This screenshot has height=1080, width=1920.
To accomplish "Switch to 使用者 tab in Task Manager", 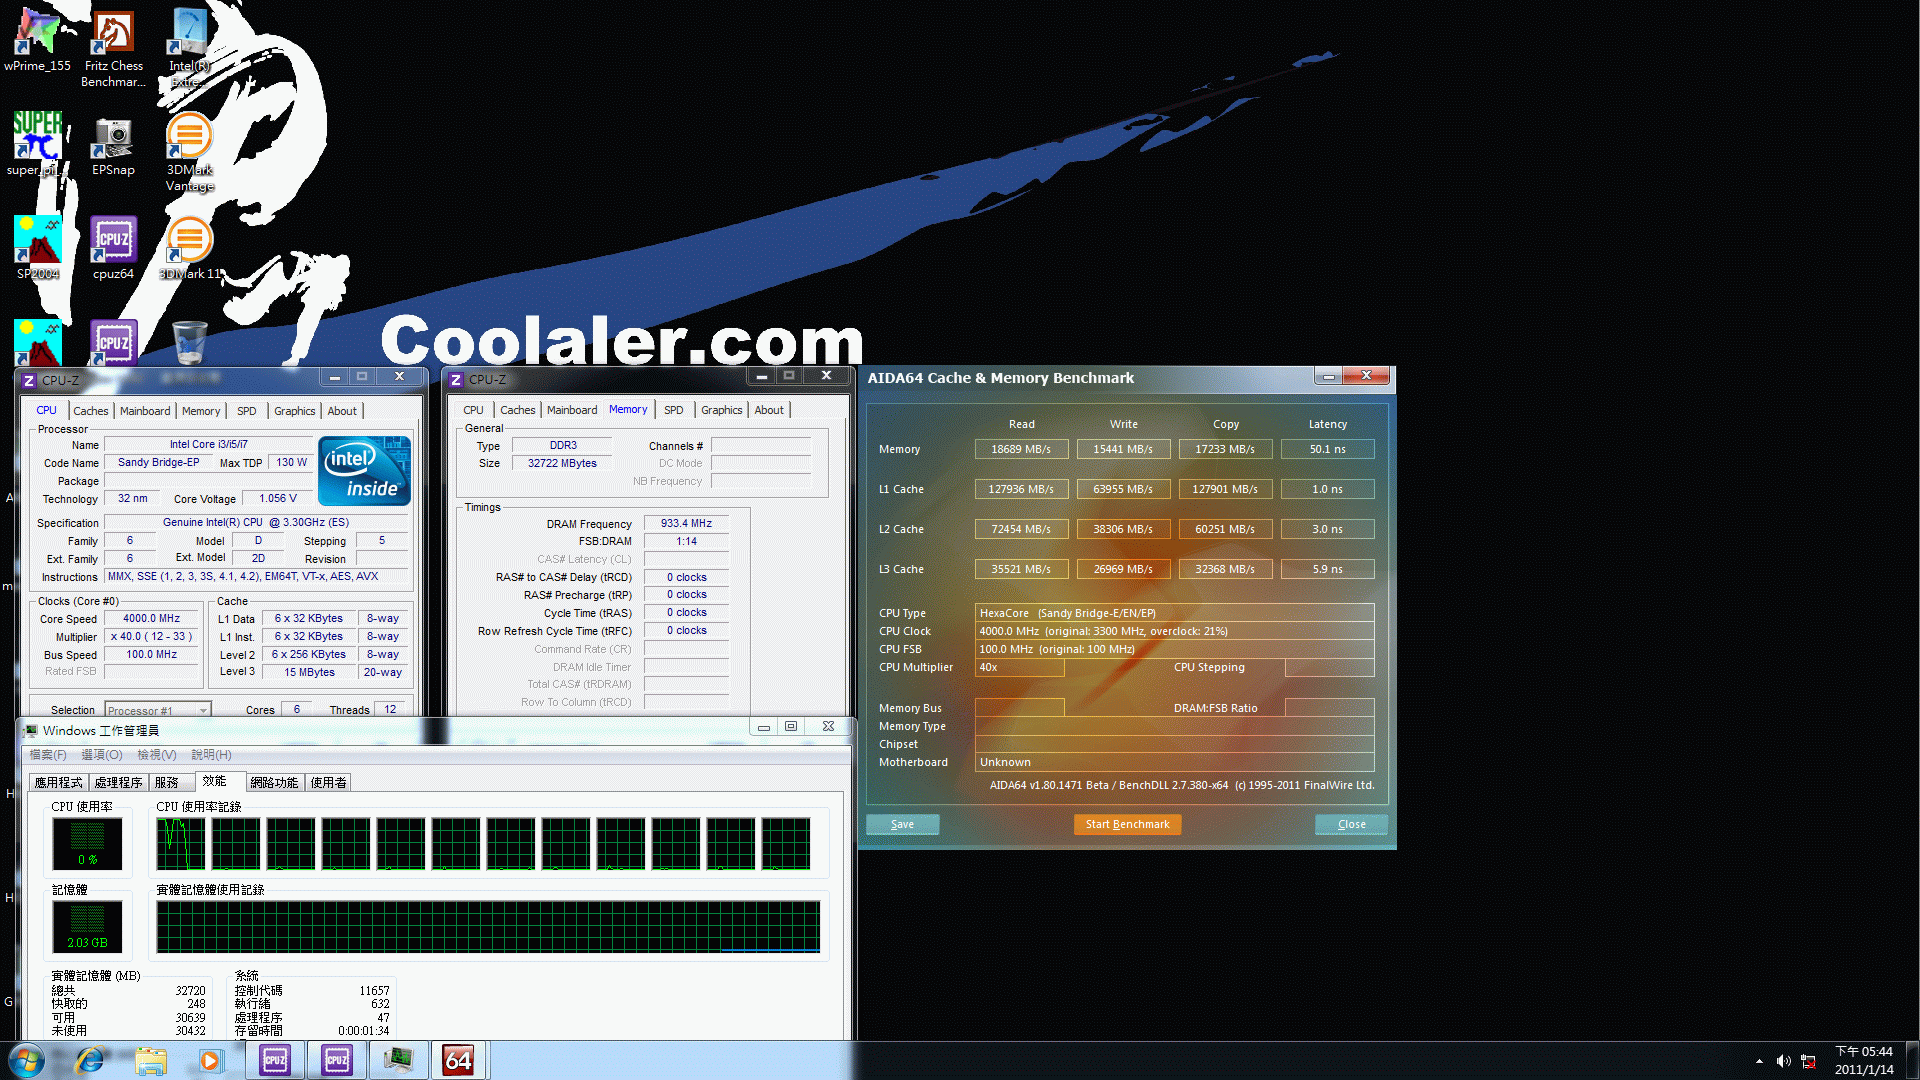I will (x=328, y=783).
